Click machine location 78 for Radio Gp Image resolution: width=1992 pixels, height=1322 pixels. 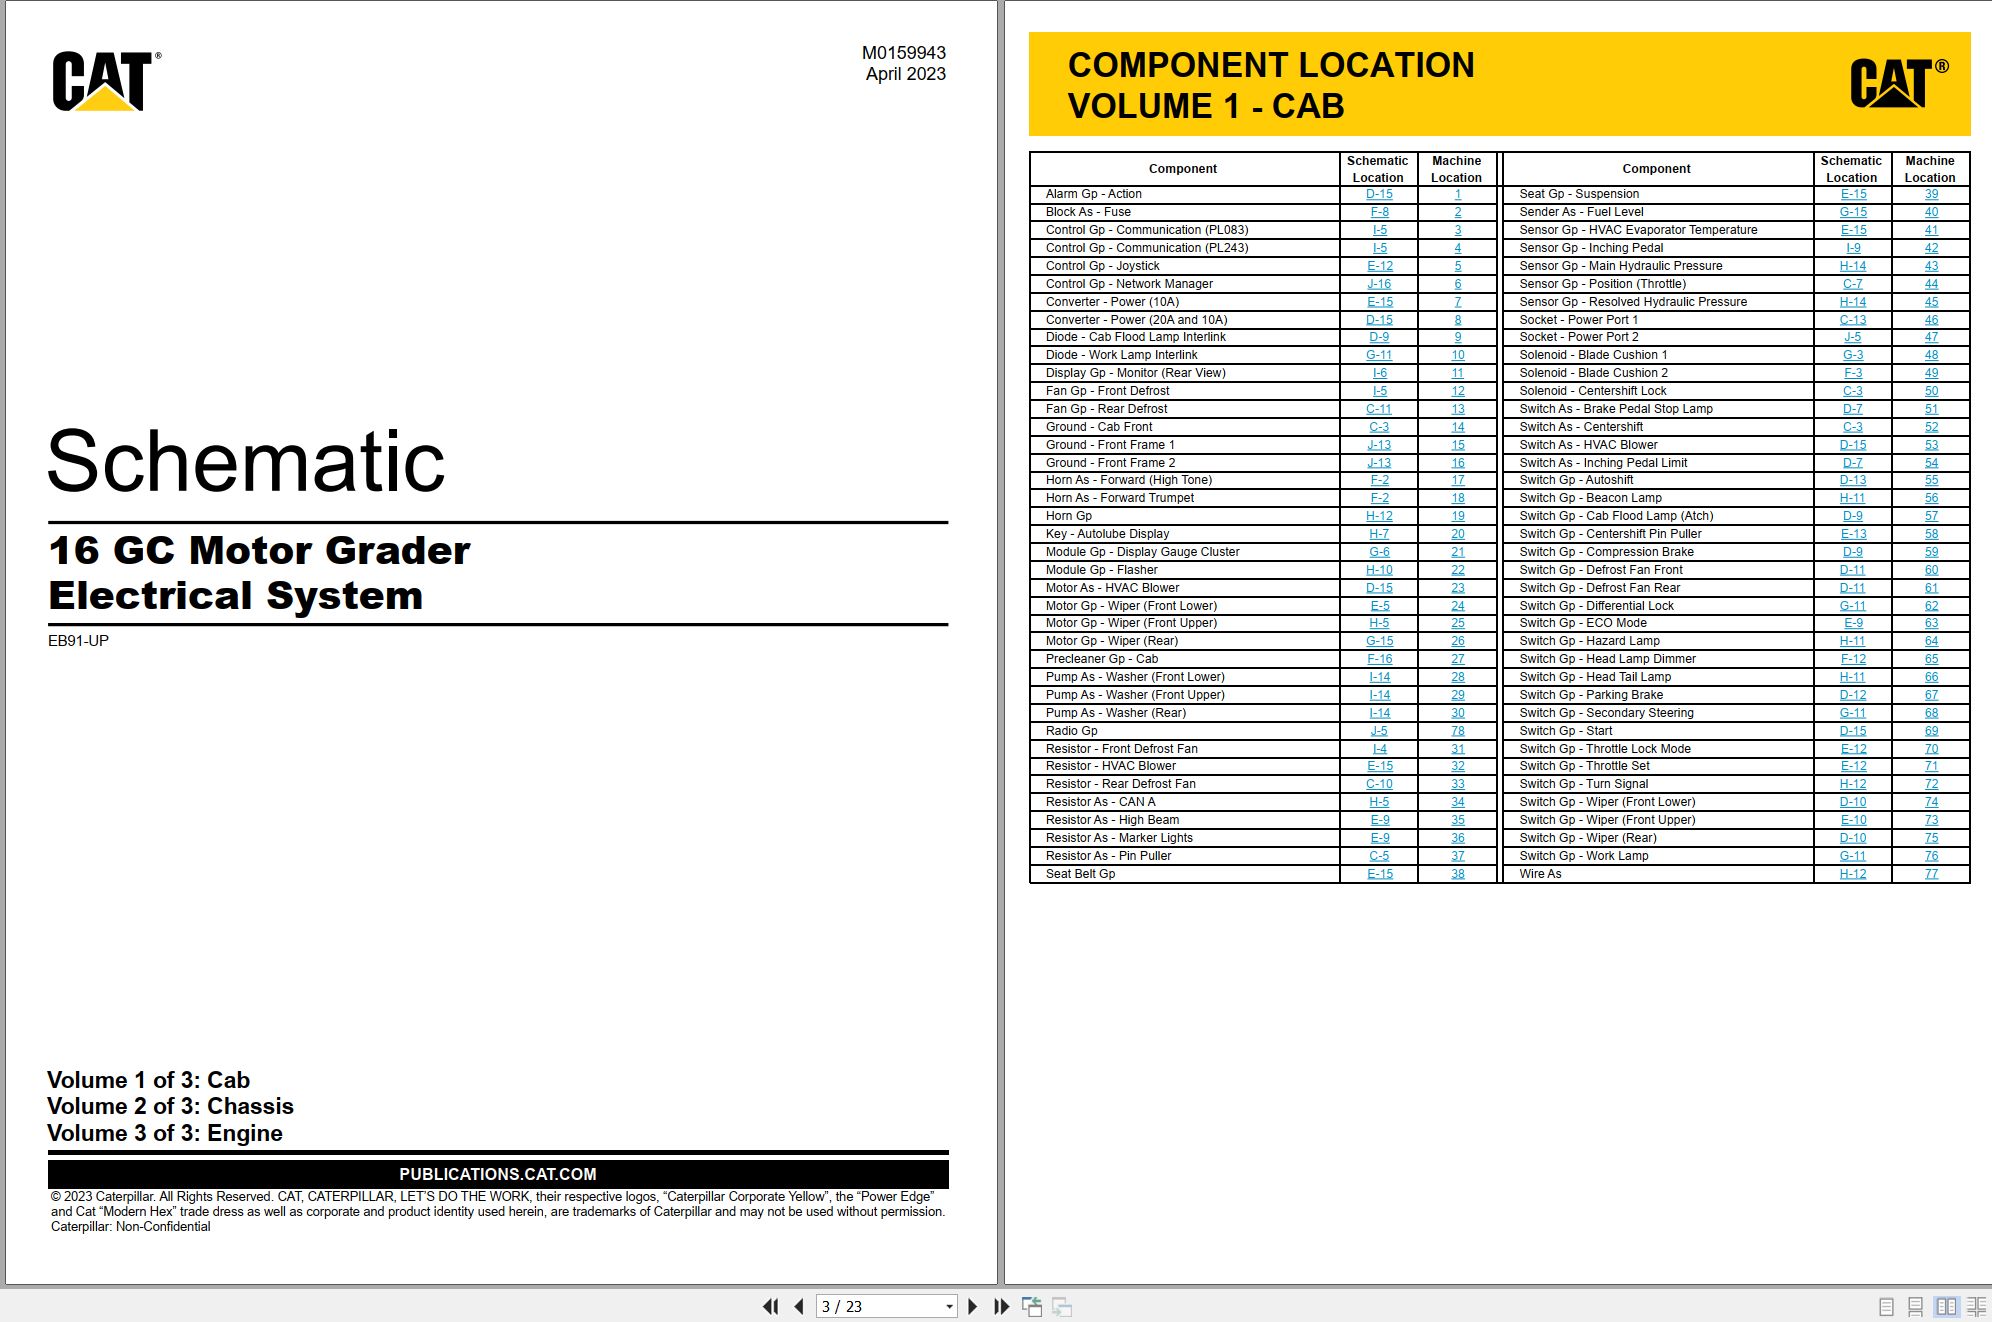tap(1458, 731)
